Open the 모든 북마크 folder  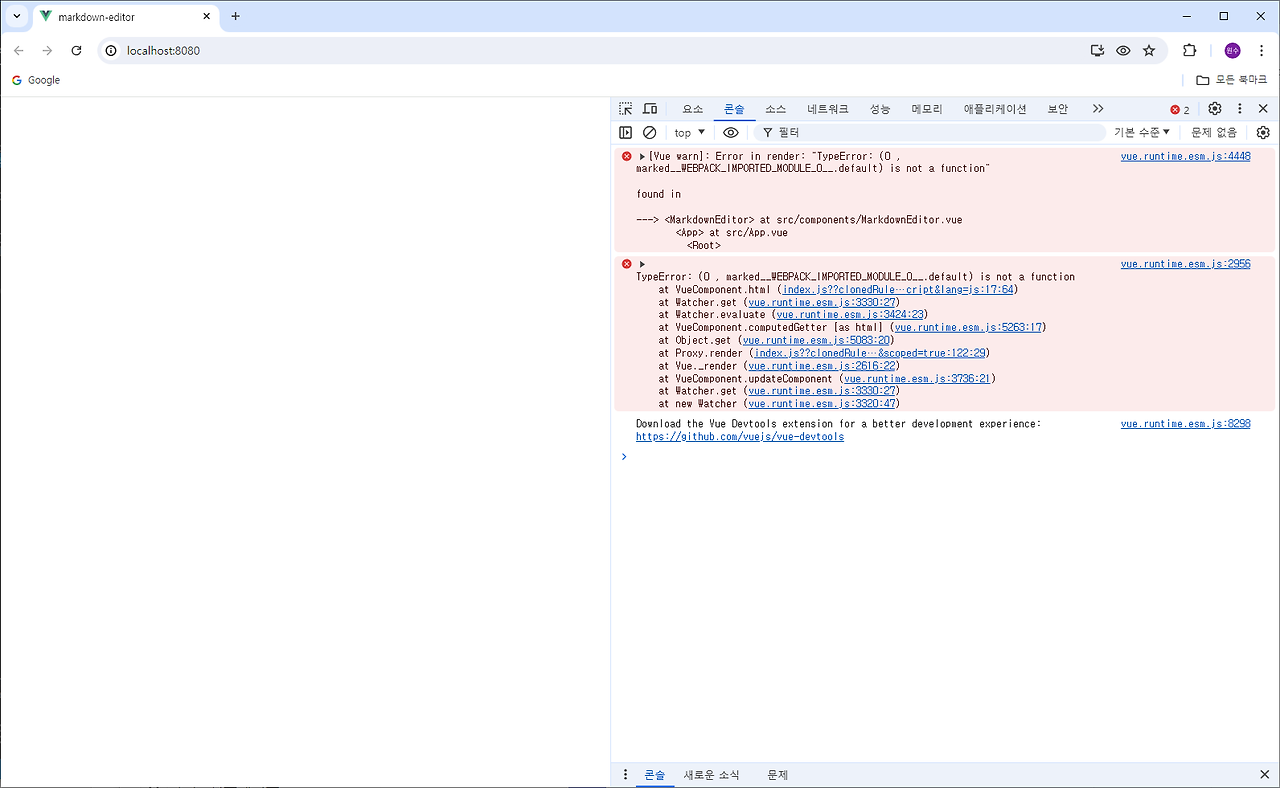pos(1232,80)
